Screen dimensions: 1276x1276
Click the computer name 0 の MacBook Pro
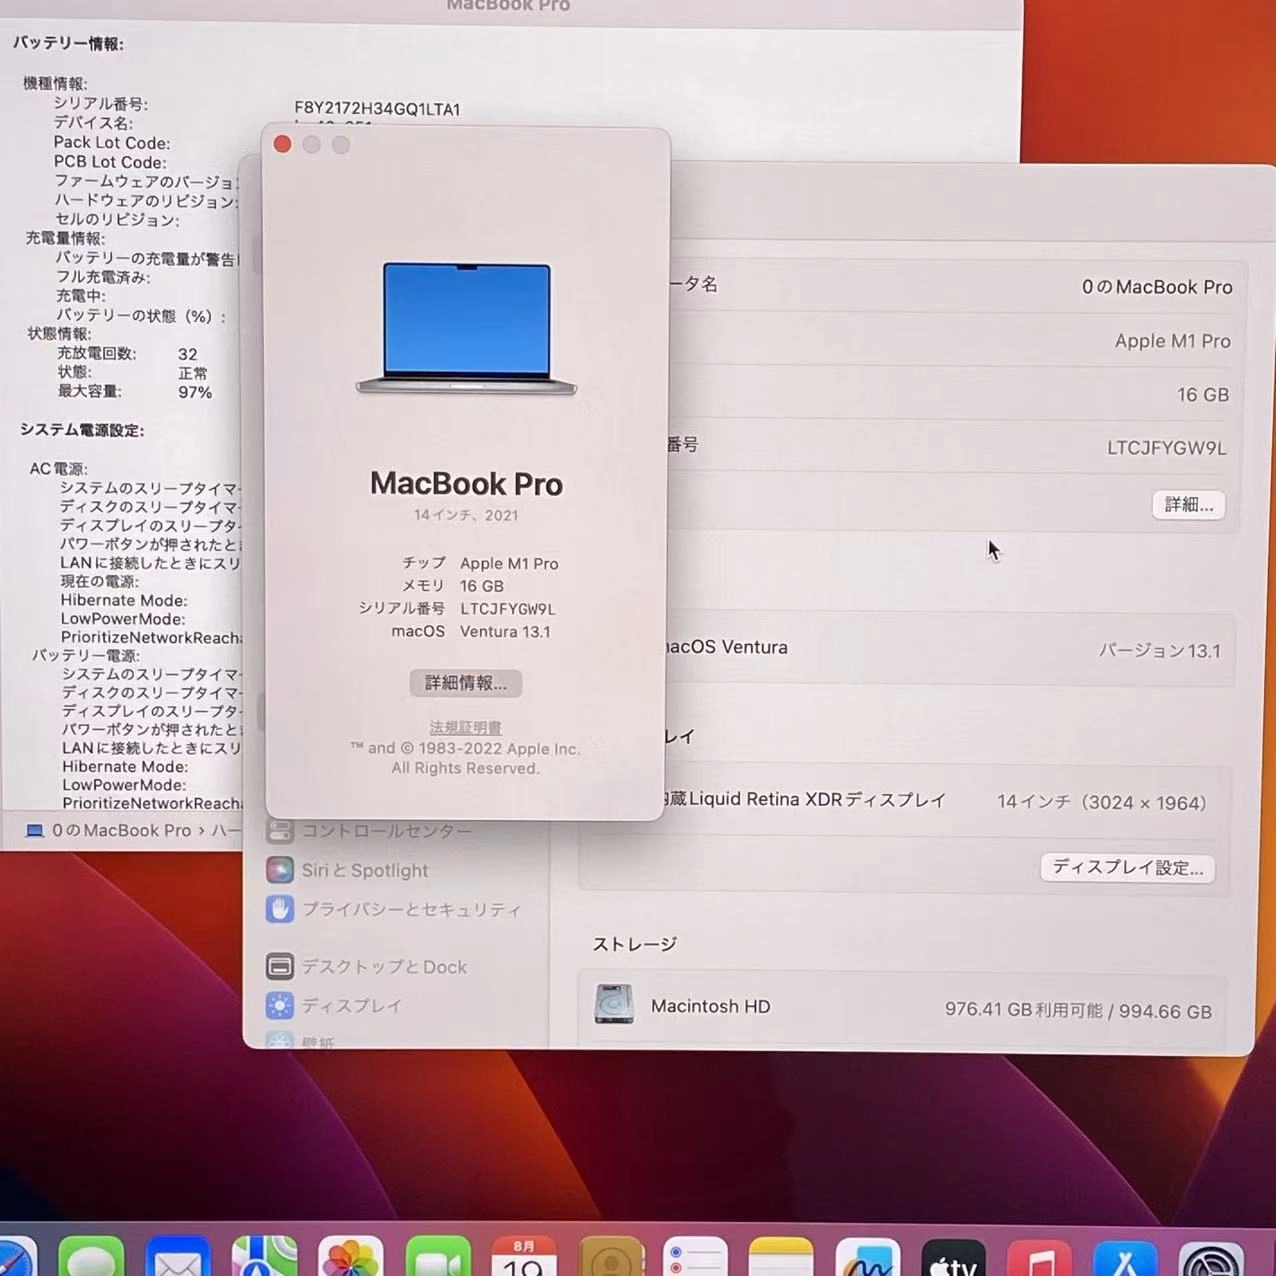[1157, 287]
